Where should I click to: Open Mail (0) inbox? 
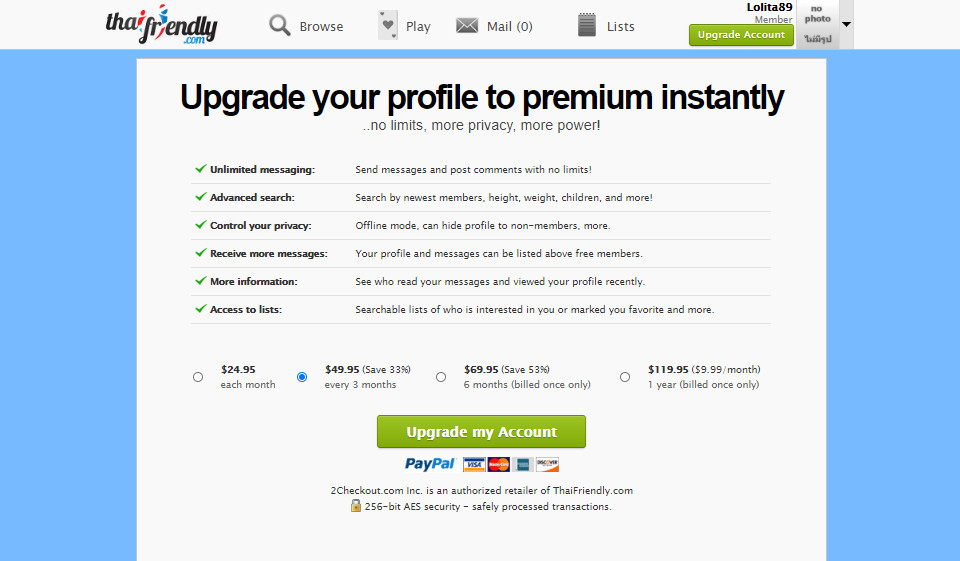[509, 27]
